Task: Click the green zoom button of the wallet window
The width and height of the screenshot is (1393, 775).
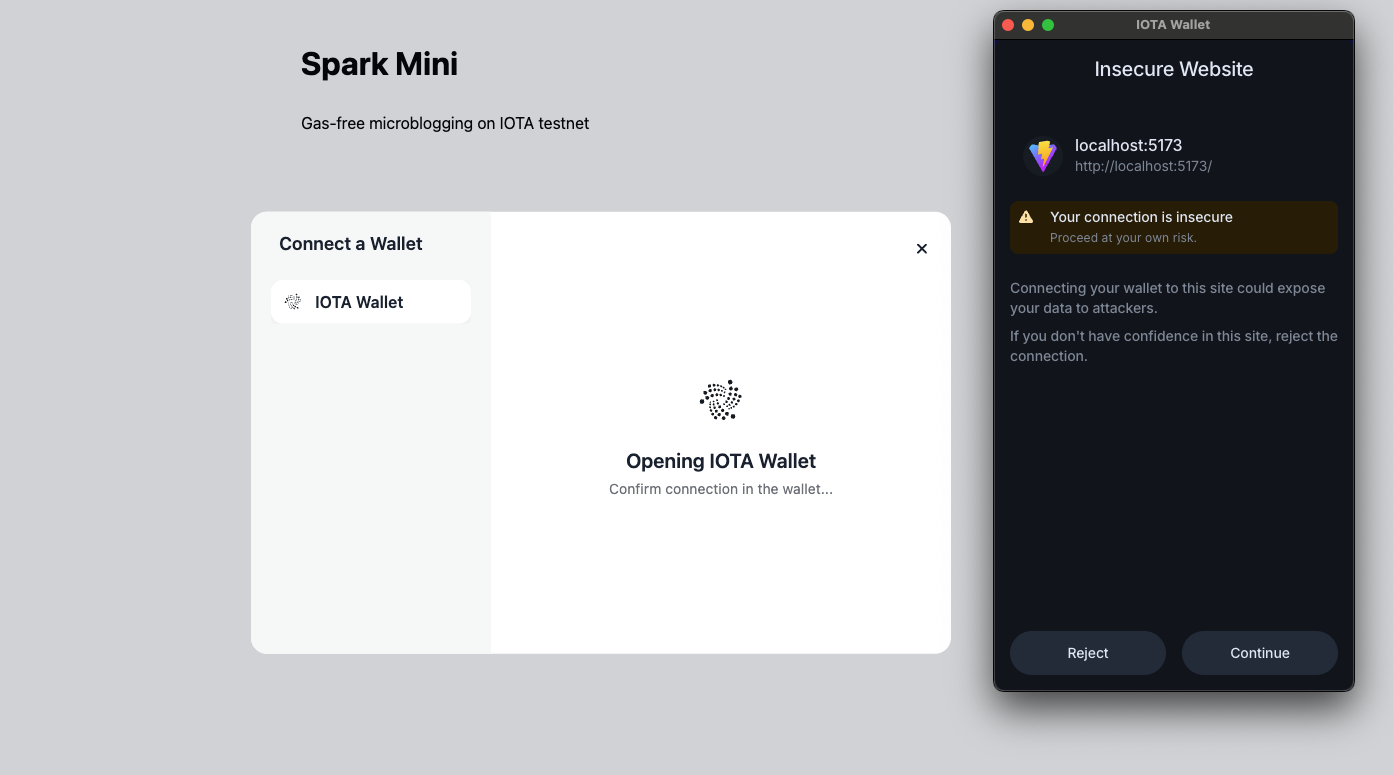Action: pyautogui.click(x=1048, y=25)
